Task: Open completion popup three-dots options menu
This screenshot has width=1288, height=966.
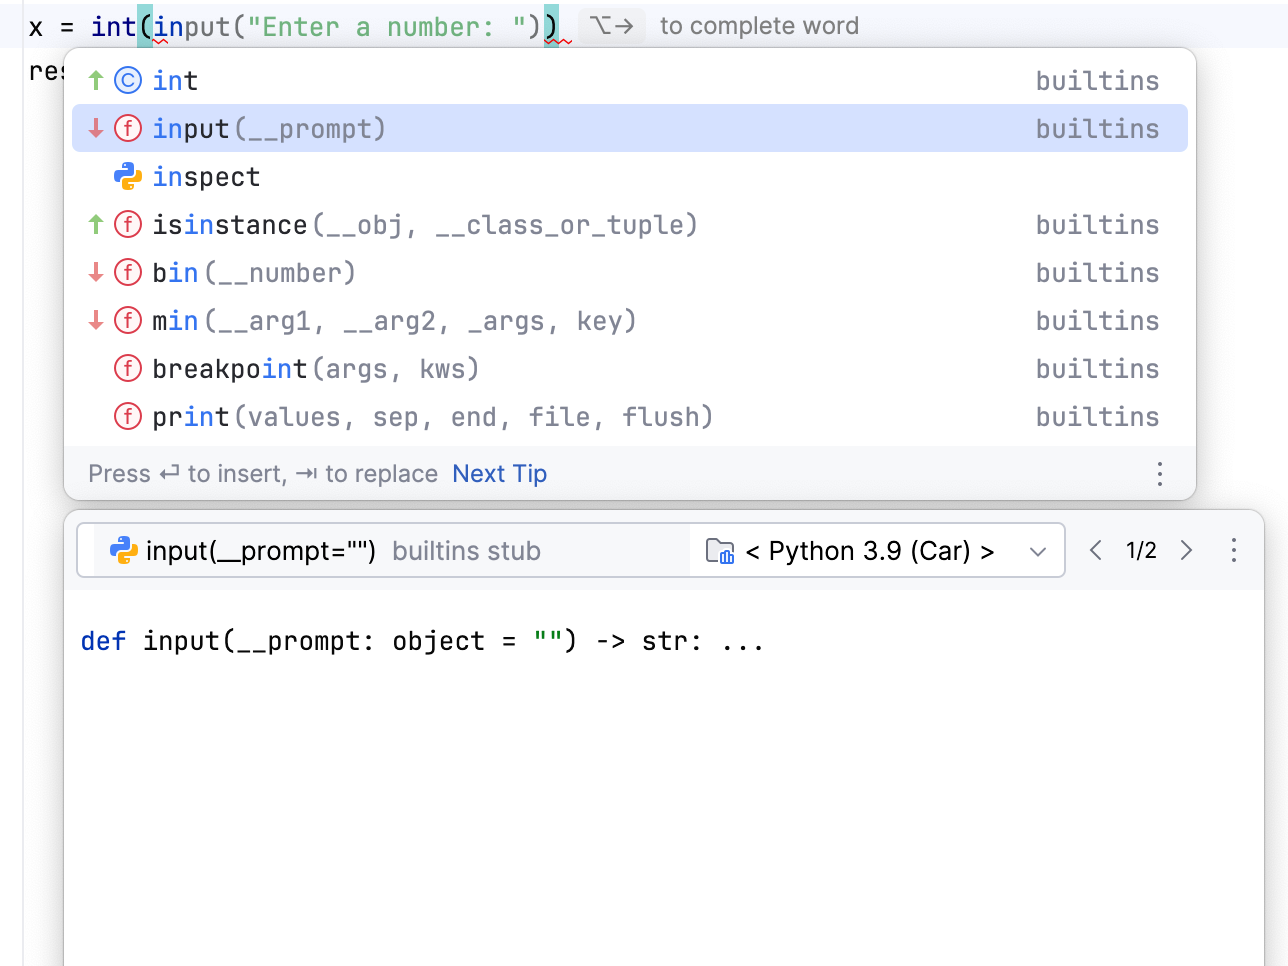Action: [x=1160, y=474]
